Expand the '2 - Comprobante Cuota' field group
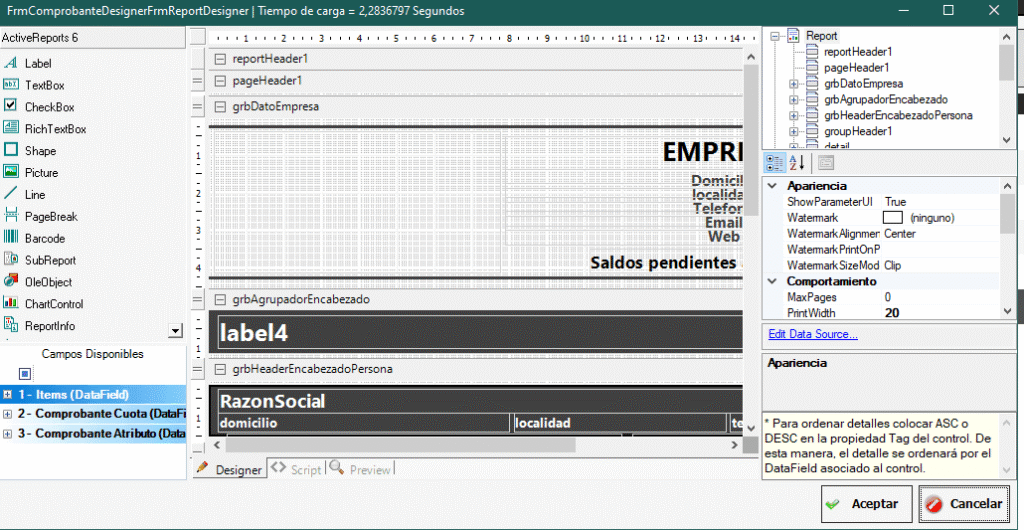The image size is (1024, 530). point(8,414)
